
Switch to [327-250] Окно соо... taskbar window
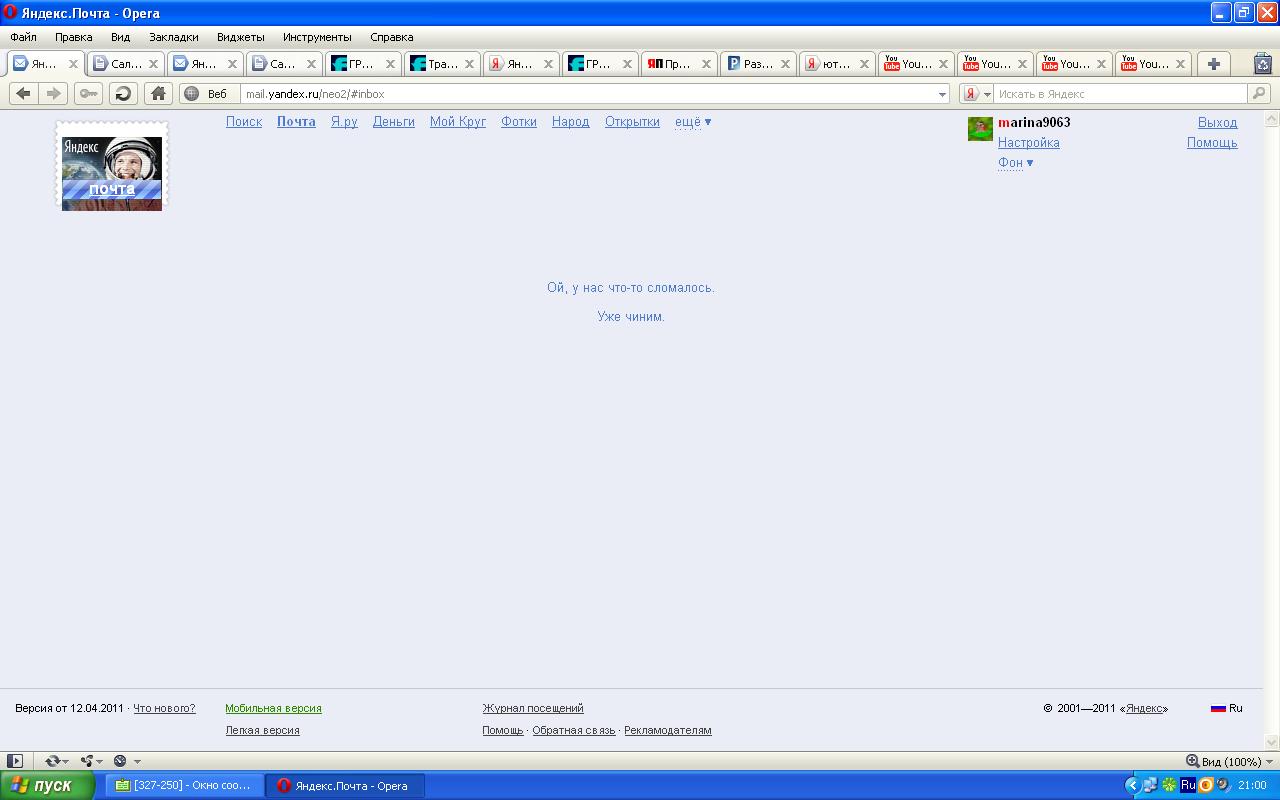pos(183,785)
